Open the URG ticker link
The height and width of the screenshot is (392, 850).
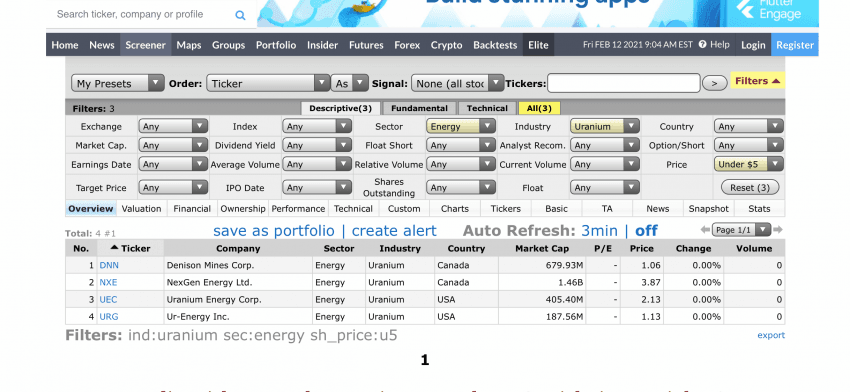(109, 317)
